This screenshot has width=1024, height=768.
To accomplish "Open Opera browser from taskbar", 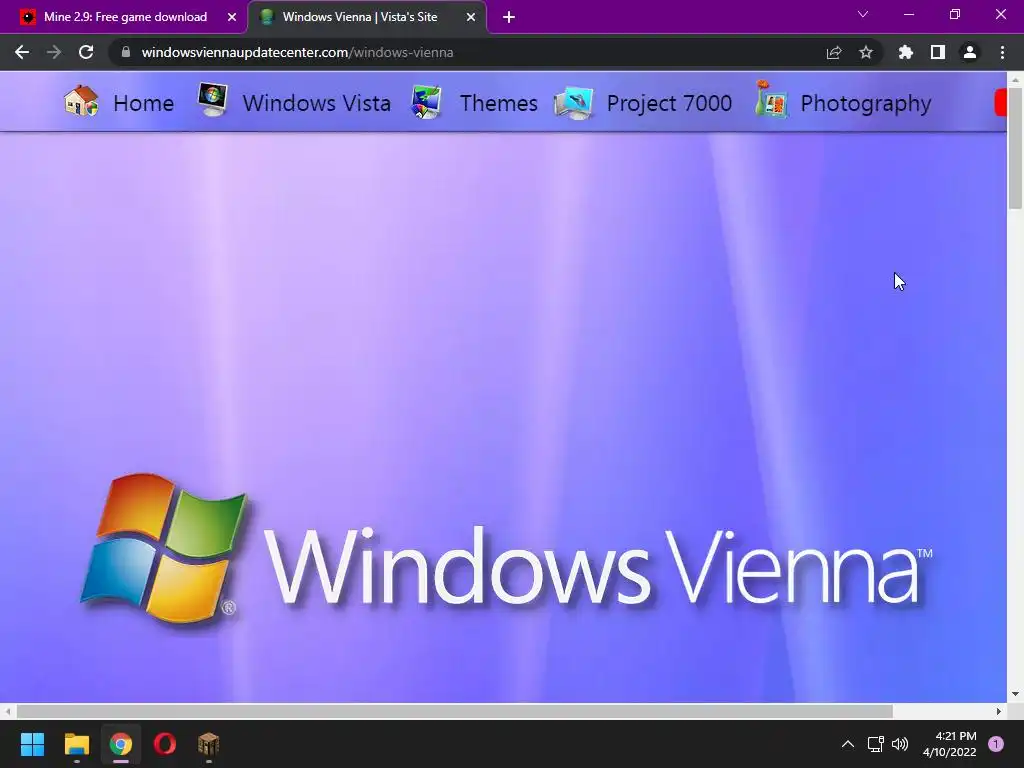I will point(165,744).
